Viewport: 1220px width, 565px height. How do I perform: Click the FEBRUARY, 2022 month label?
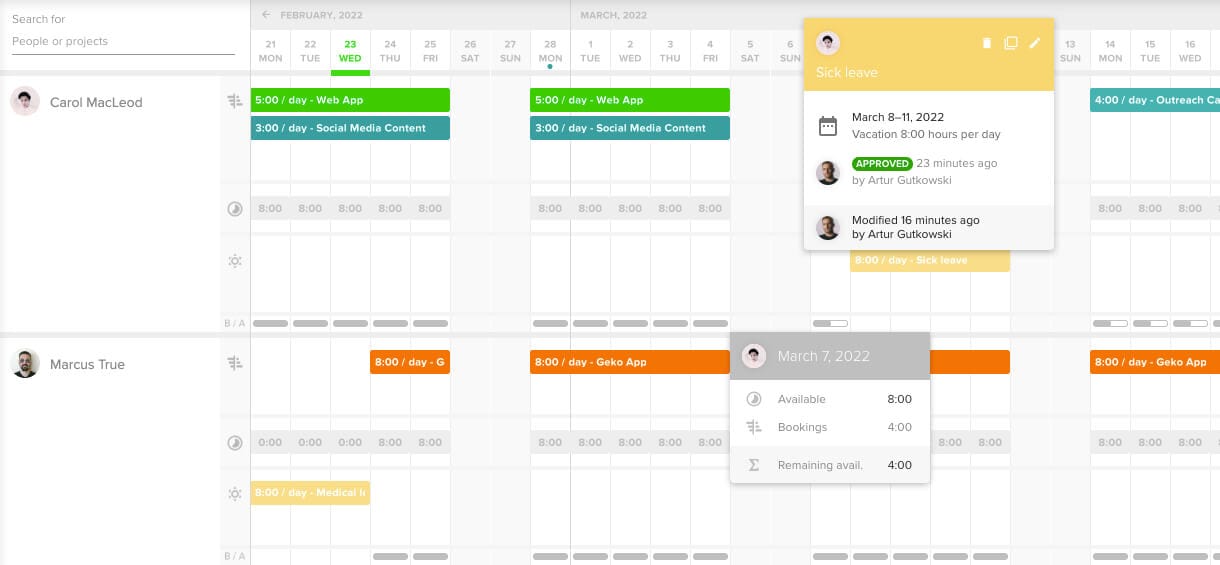(322, 16)
